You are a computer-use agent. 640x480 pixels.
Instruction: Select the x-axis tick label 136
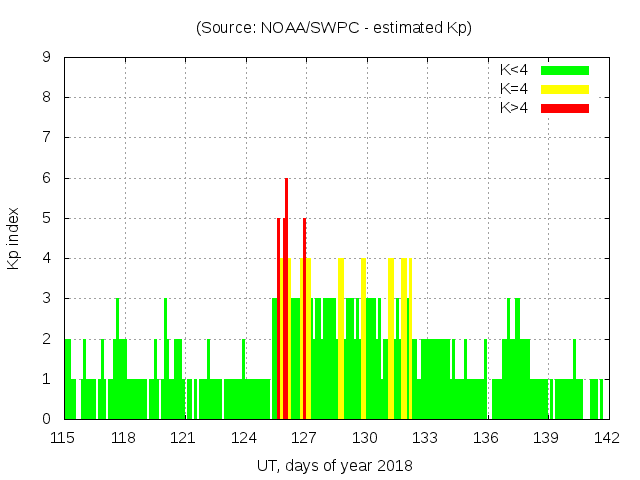click(x=486, y=438)
